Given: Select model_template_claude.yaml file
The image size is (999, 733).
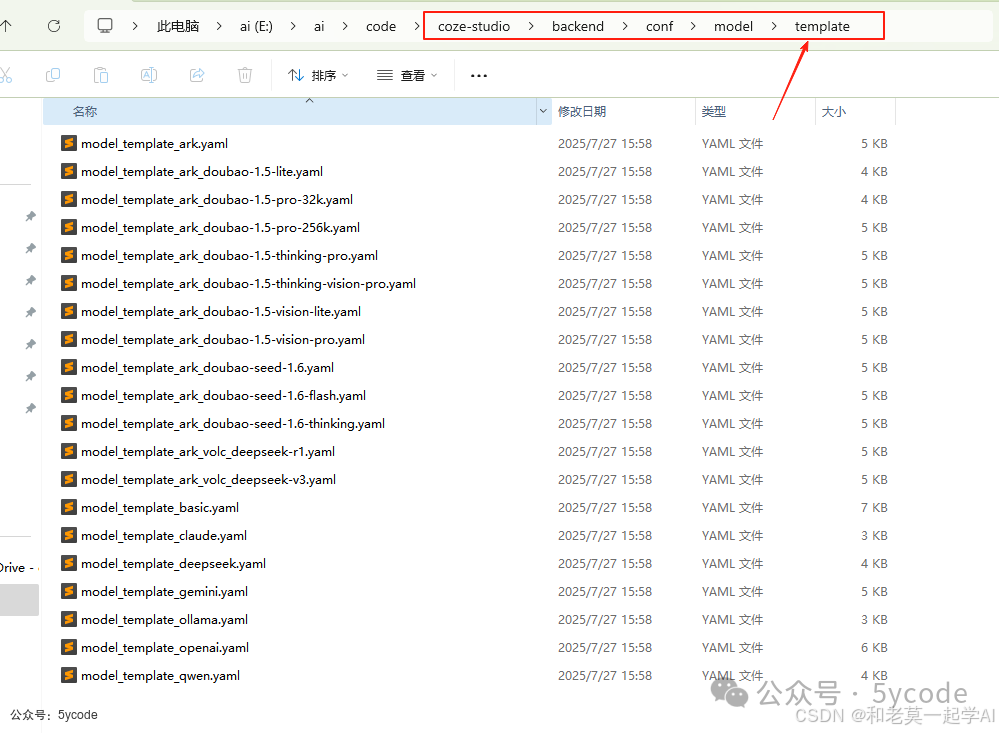Looking at the screenshot, I should 164,536.
